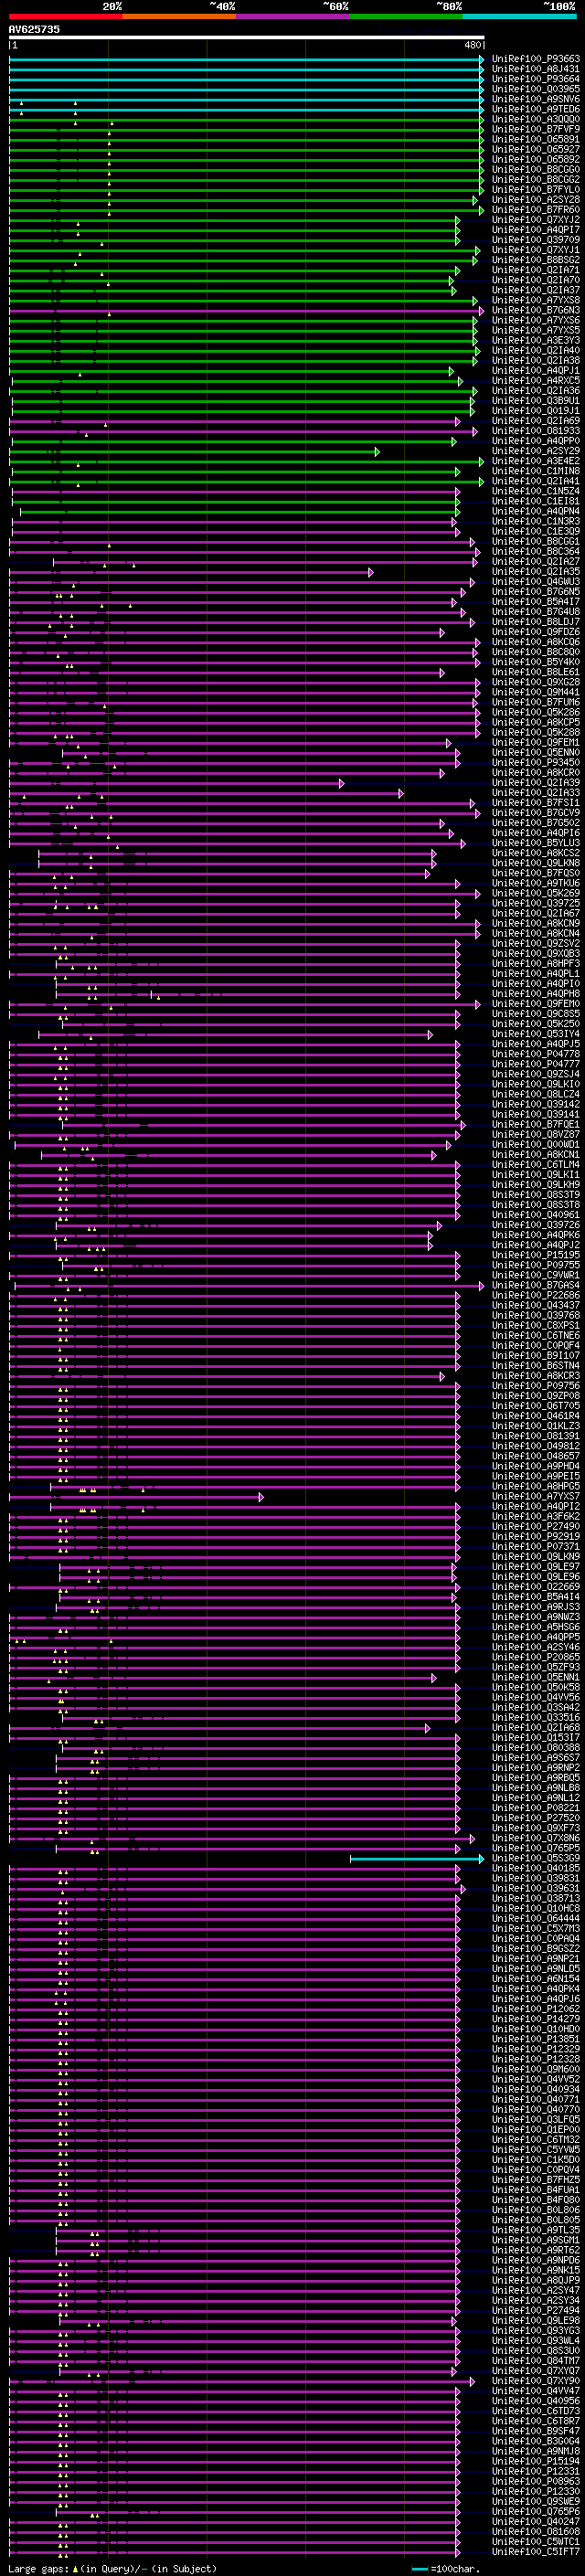
Task: Select the UniRef100_Q7X8N6 label
Action: (536, 1838)
